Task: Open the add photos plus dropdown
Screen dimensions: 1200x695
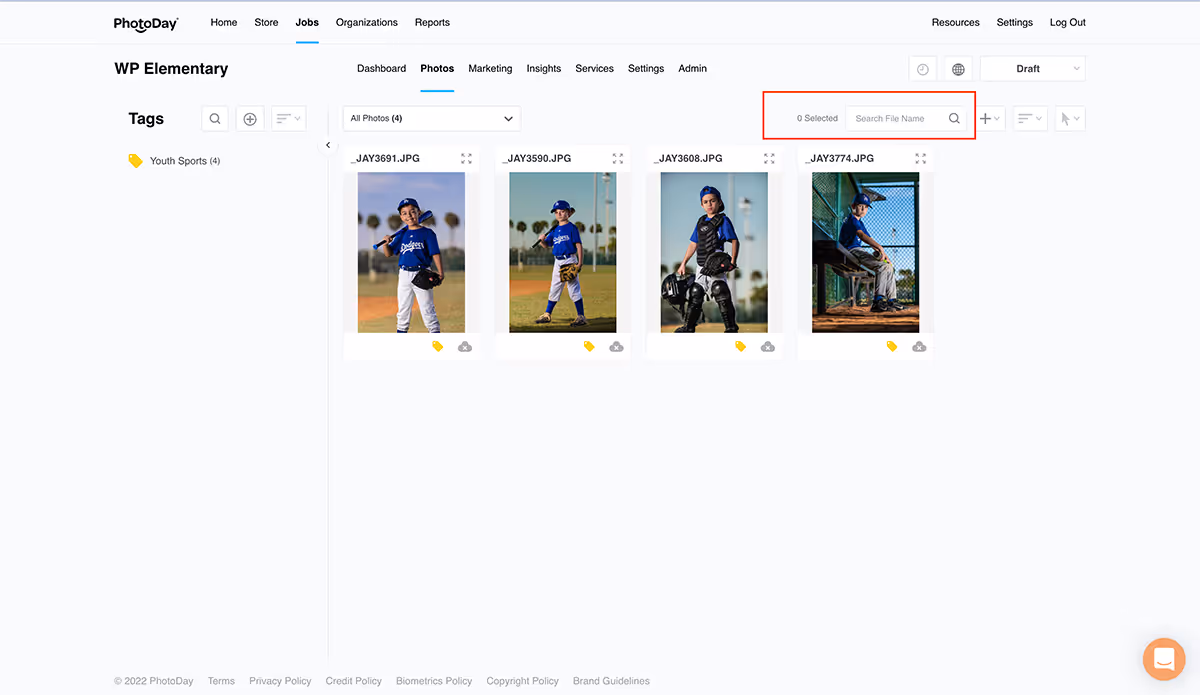Action: [990, 118]
